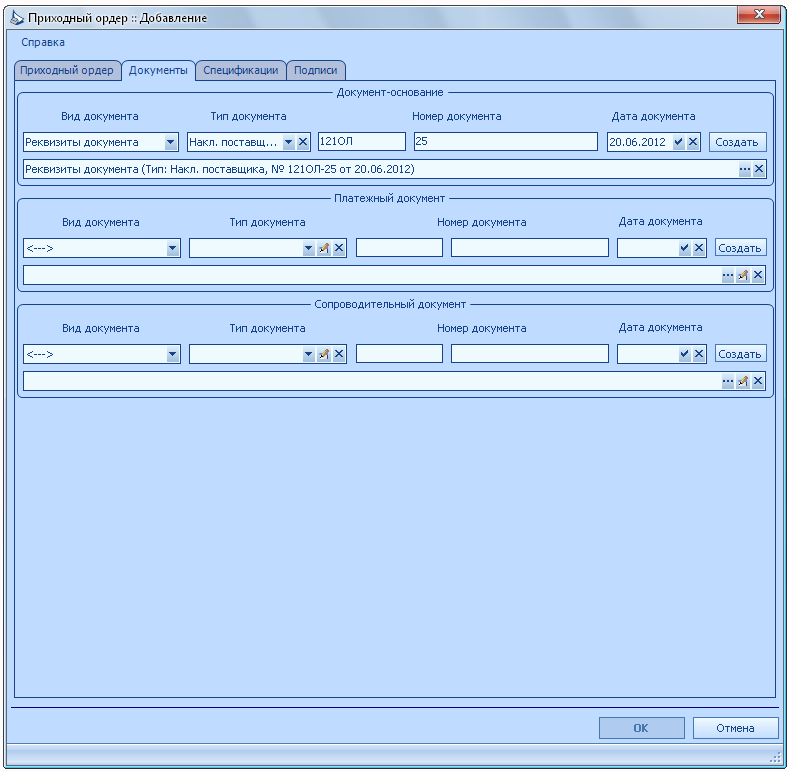Screen dimensions: 789x772
Task: Switch to Приходный ордер tab
Action: click(67, 70)
